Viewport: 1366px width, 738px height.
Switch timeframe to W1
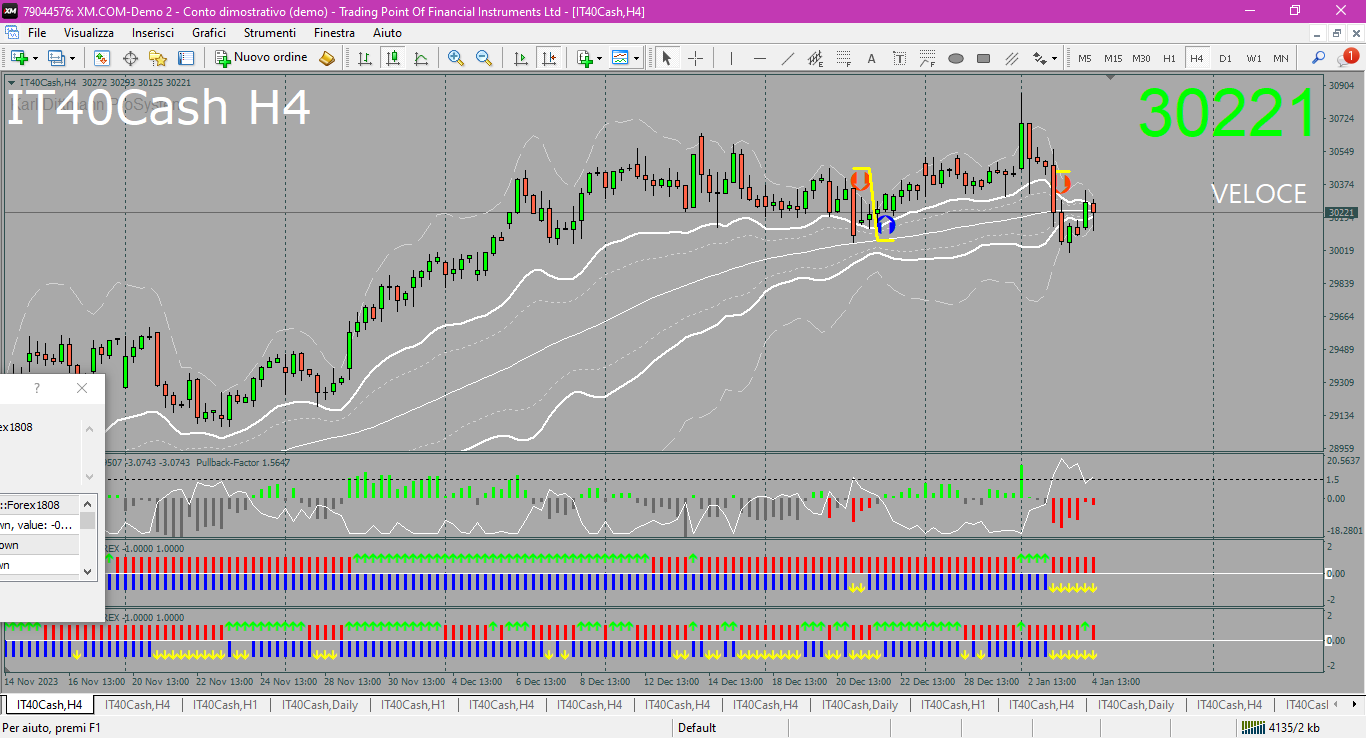[x=1253, y=58]
